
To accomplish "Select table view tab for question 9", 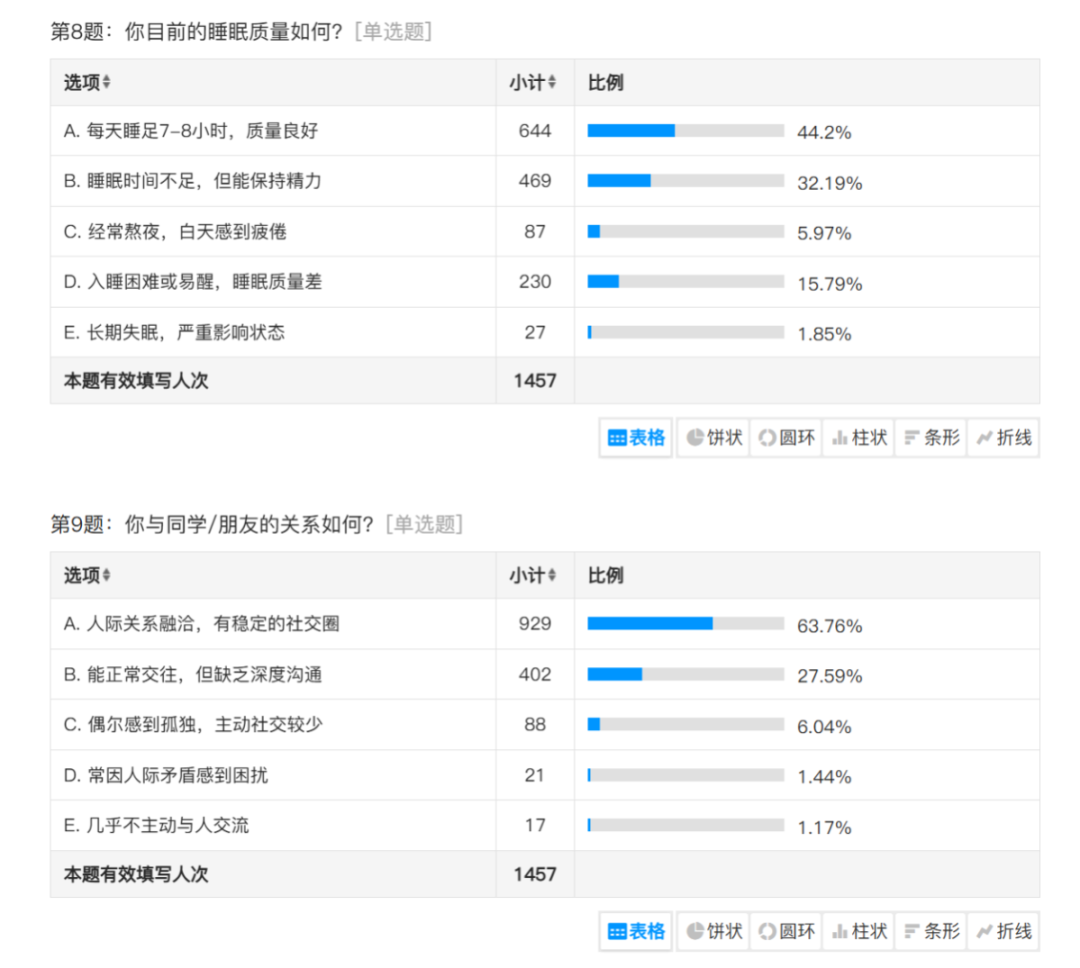I will click(x=637, y=931).
